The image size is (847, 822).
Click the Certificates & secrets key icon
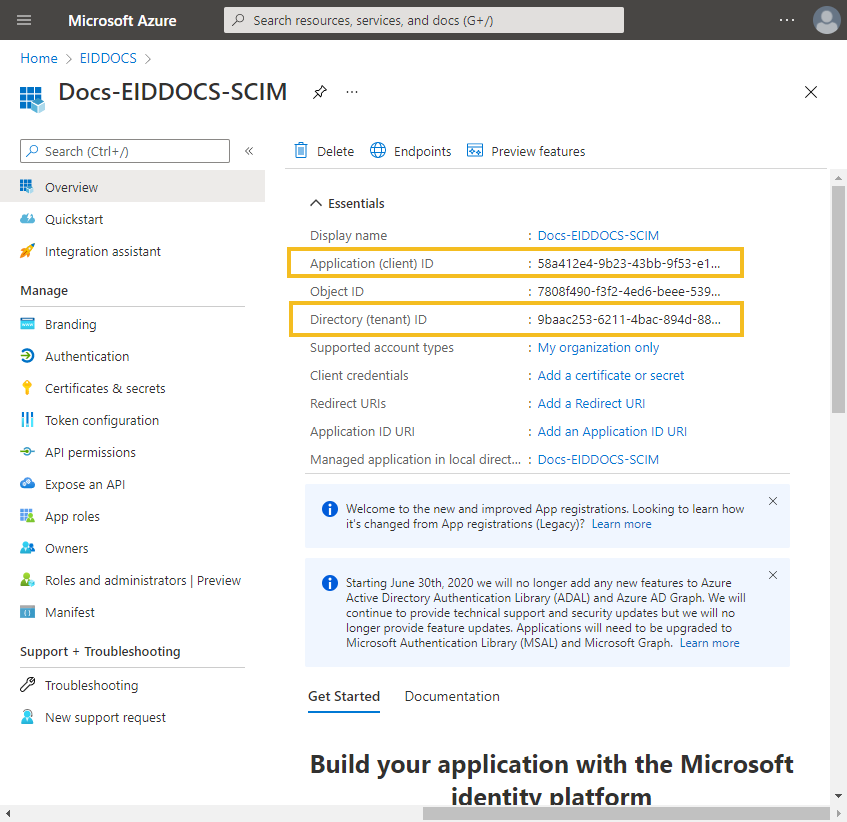click(27, 388)
